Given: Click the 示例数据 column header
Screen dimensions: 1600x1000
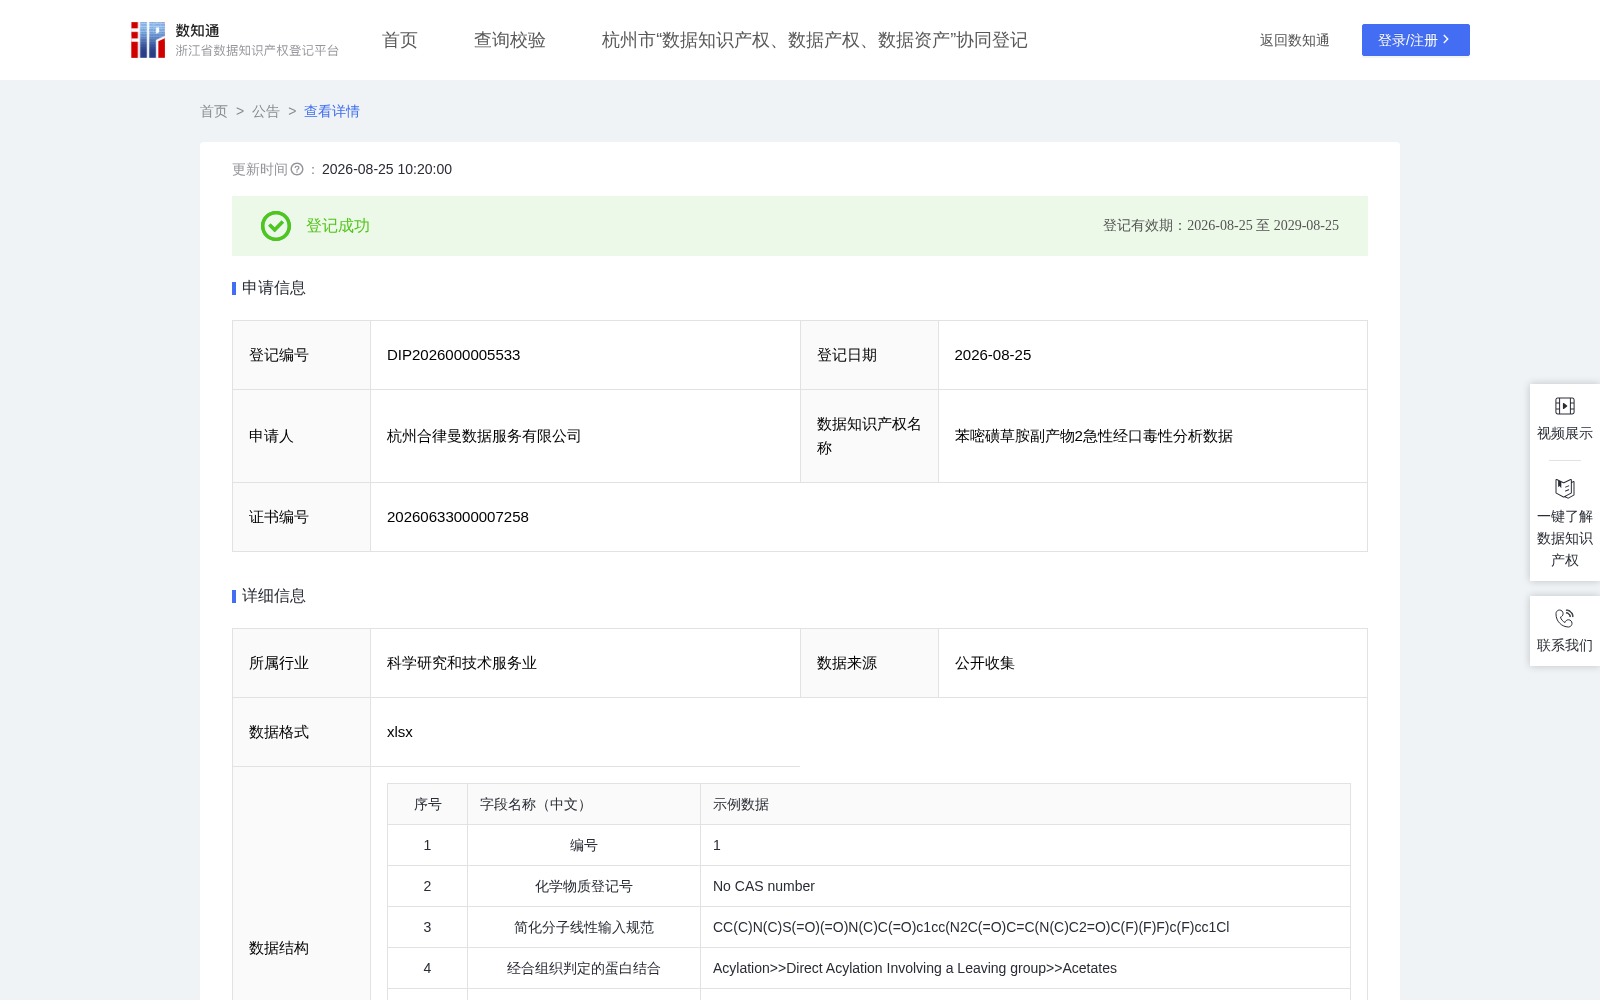Looking at the screenshot, I should coord(1026,804).
